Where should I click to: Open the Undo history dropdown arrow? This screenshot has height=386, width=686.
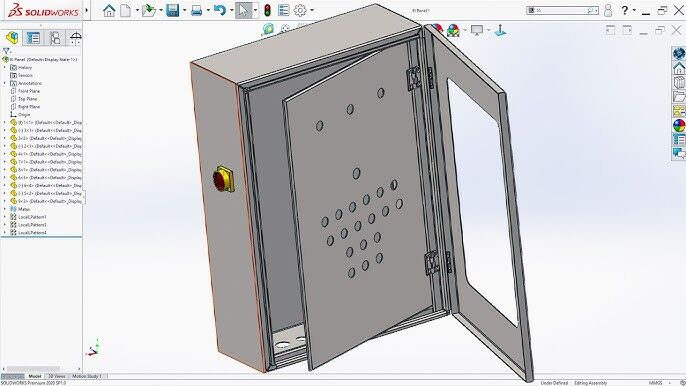point(231,10)
